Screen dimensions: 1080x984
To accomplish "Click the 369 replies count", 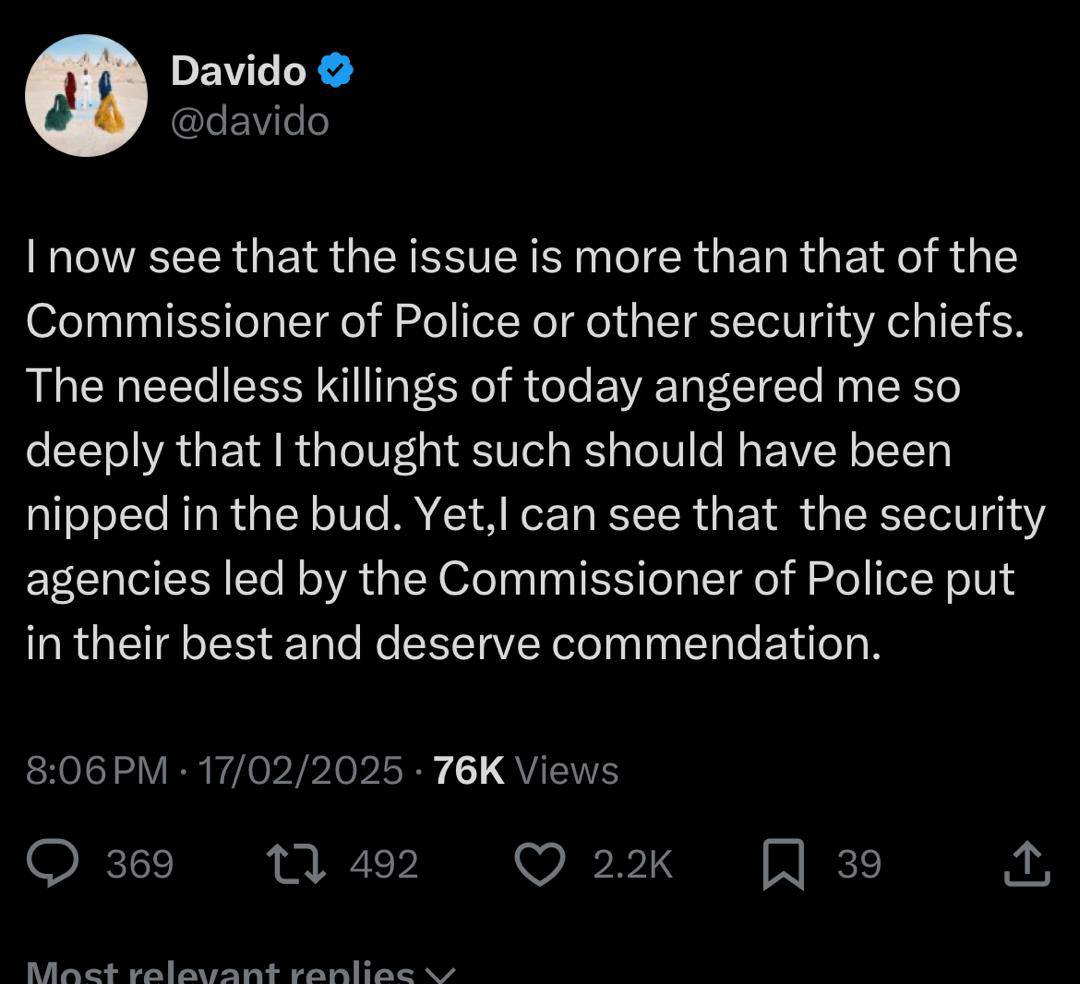I will pyautogui.click(x=140, y=864).
